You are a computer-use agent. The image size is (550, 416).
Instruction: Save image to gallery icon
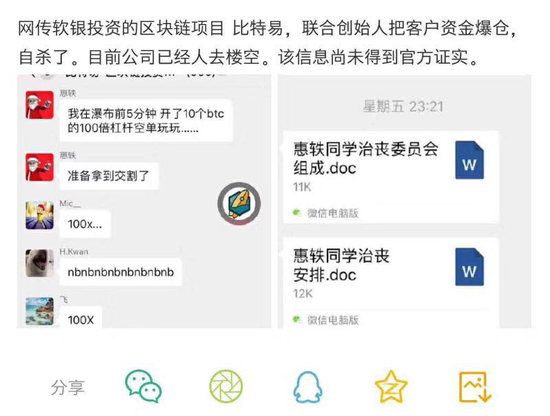[x=475, y=387]
